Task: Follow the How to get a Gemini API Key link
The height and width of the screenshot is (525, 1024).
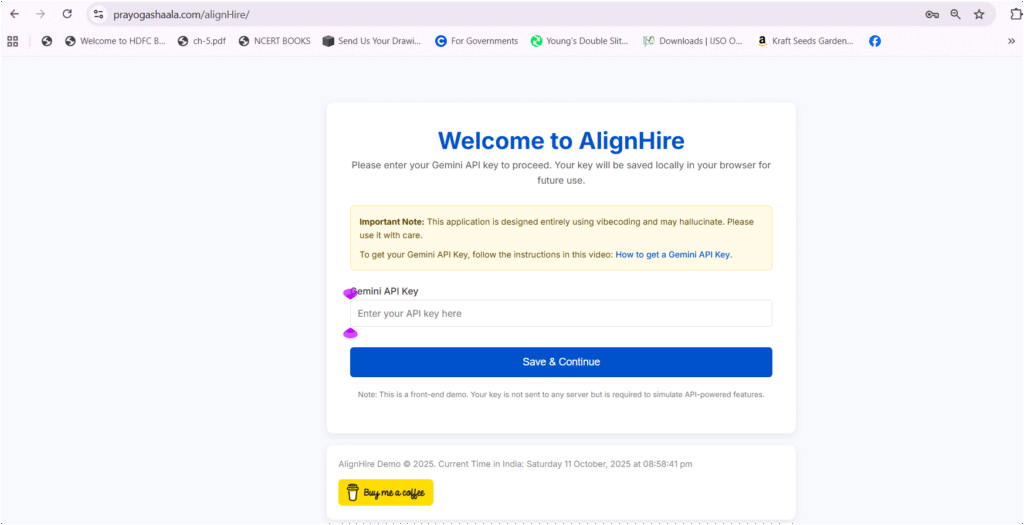Action: click(x=672, y=255)
